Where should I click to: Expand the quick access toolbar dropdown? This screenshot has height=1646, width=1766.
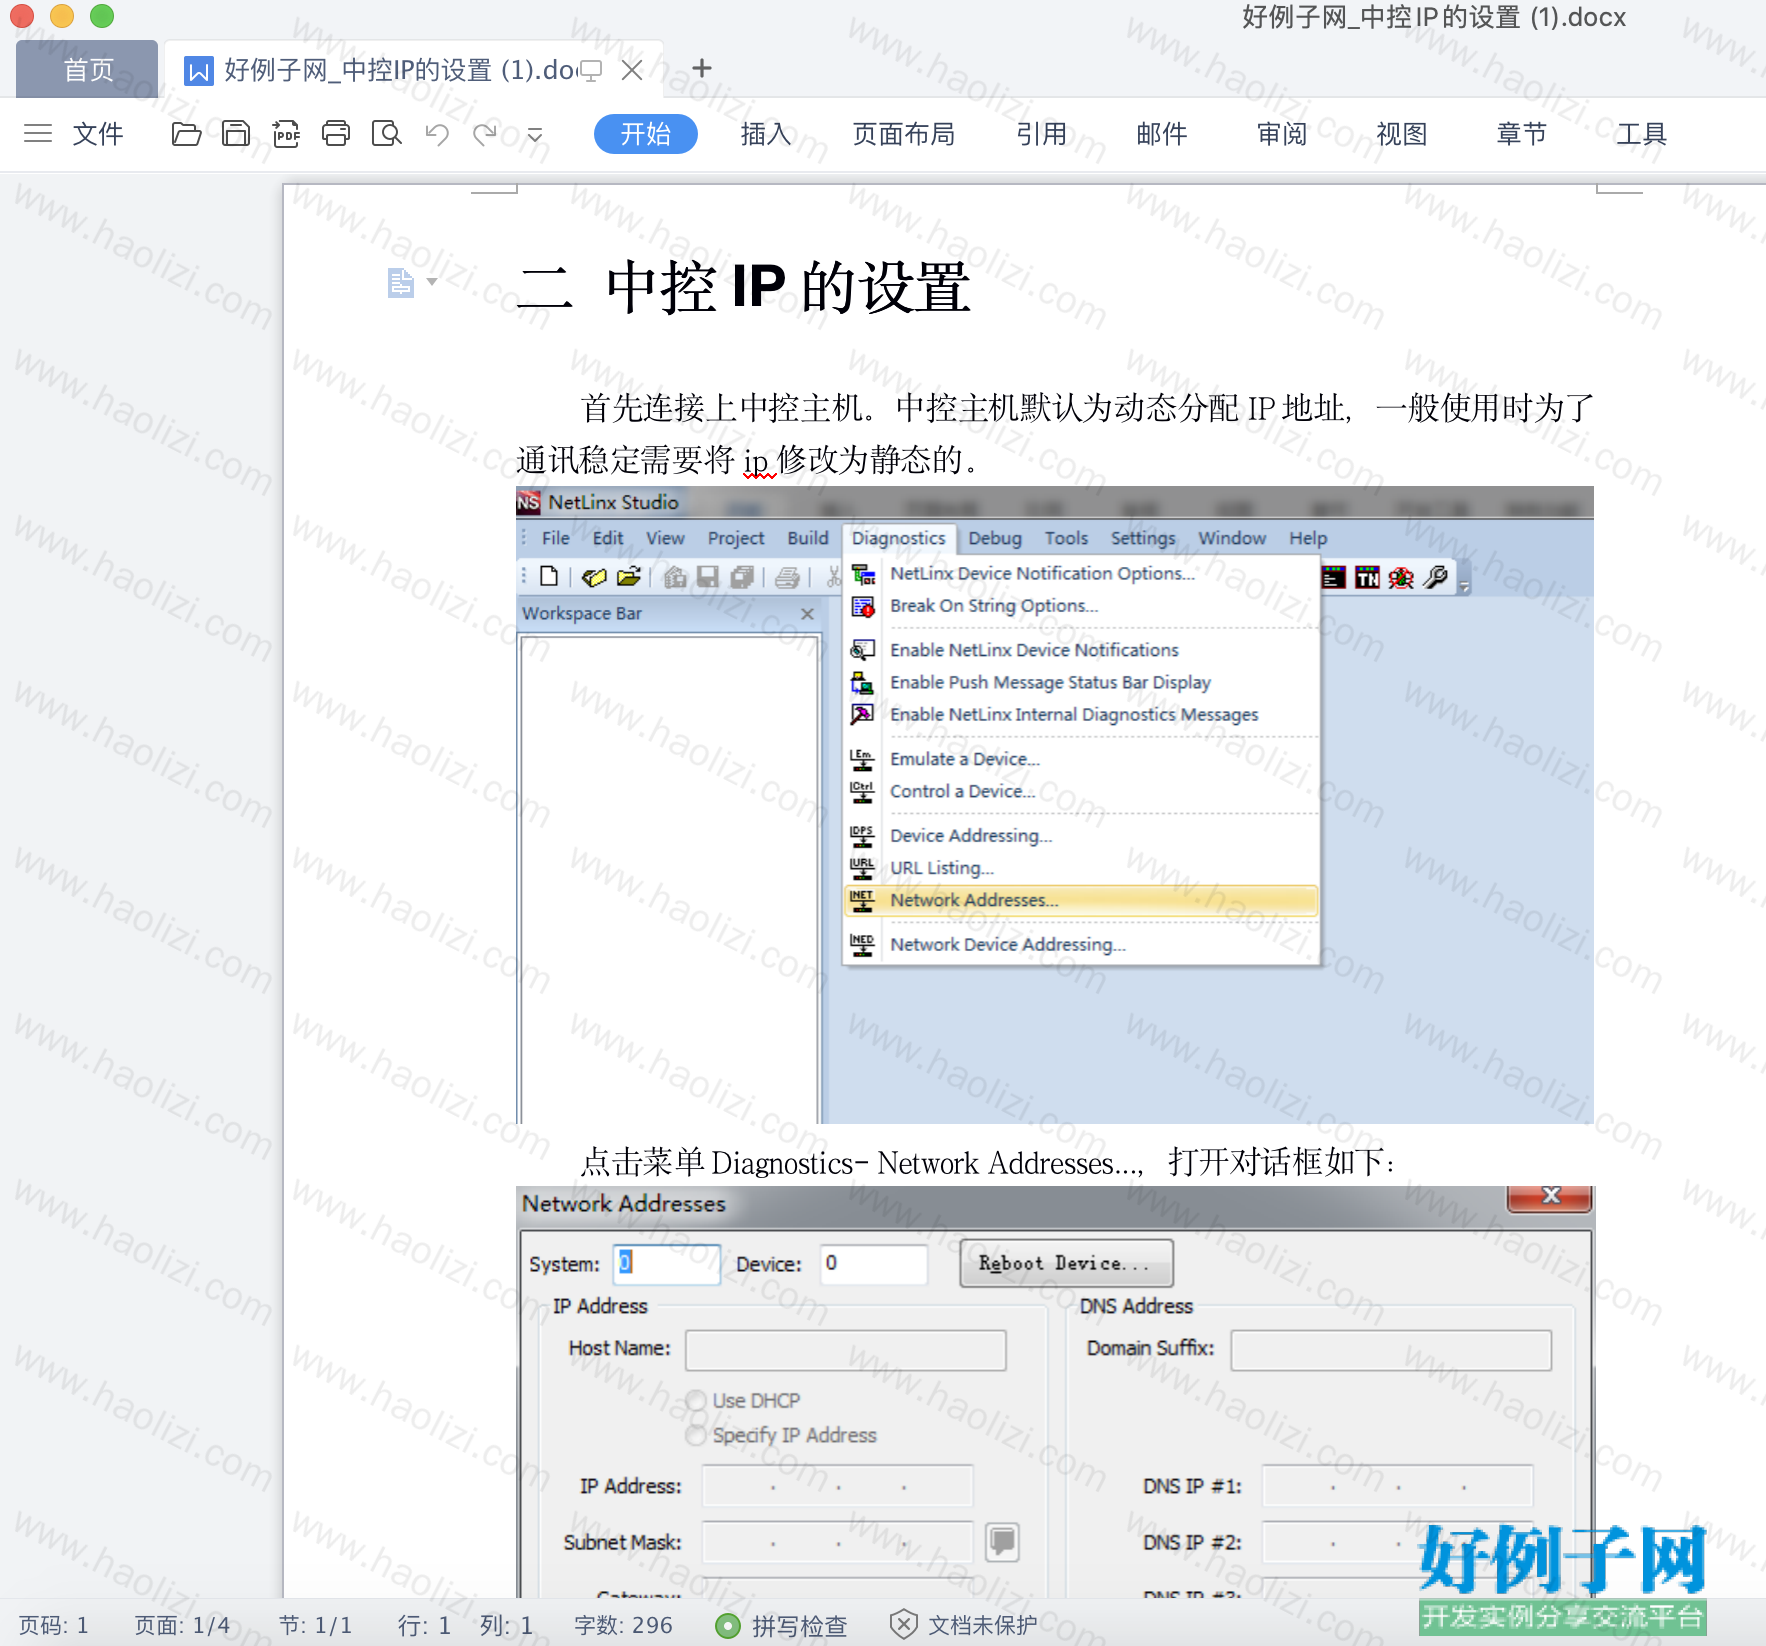[535, 134]
